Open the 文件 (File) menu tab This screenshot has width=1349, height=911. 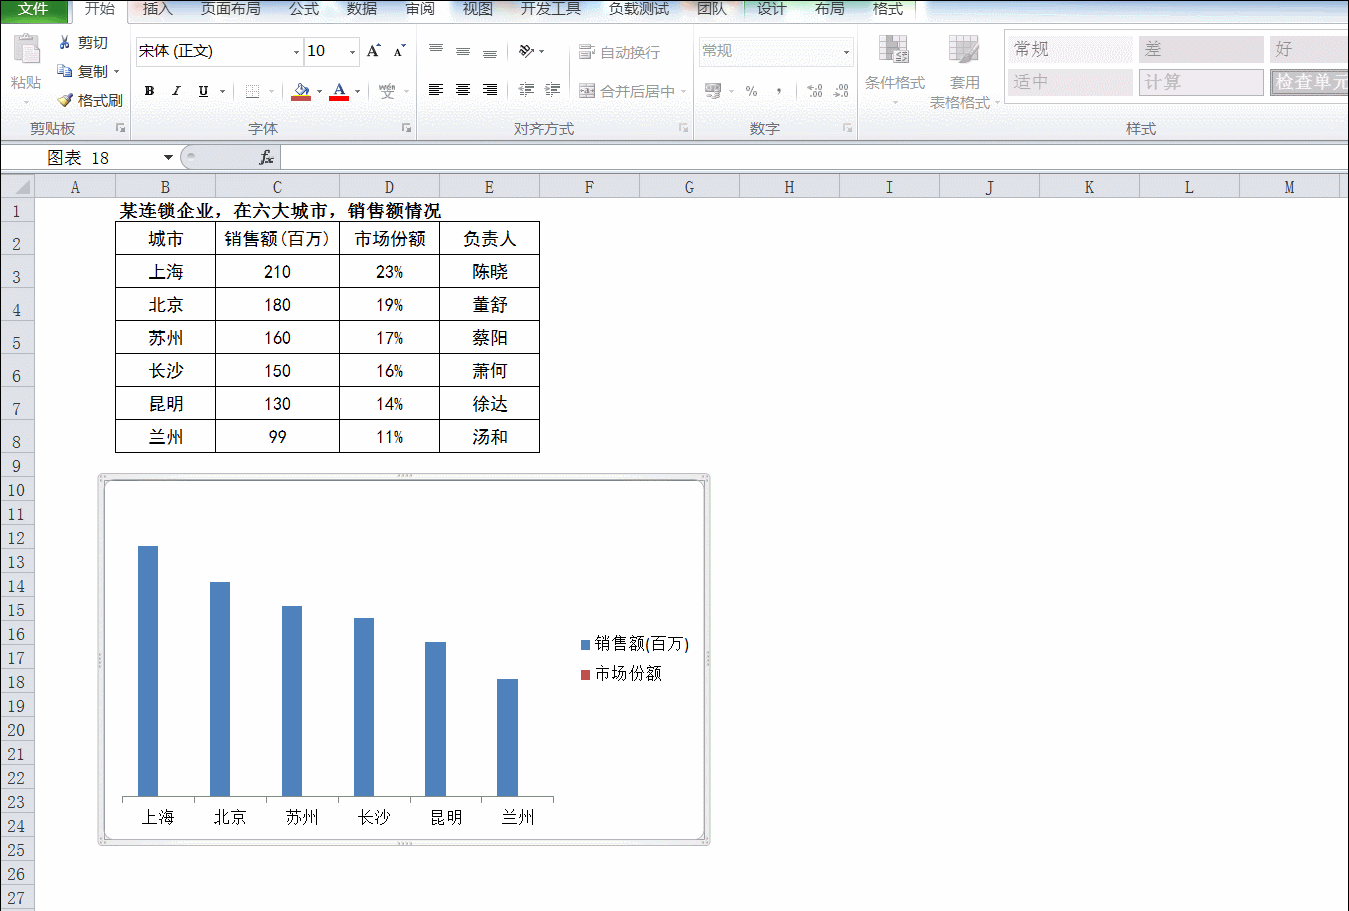coord(33,9)
